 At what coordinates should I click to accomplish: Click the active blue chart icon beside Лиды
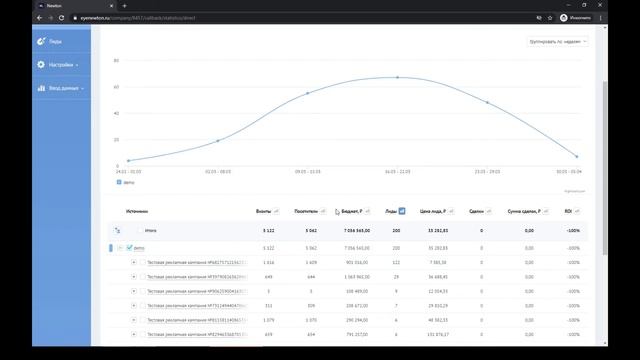402,211
